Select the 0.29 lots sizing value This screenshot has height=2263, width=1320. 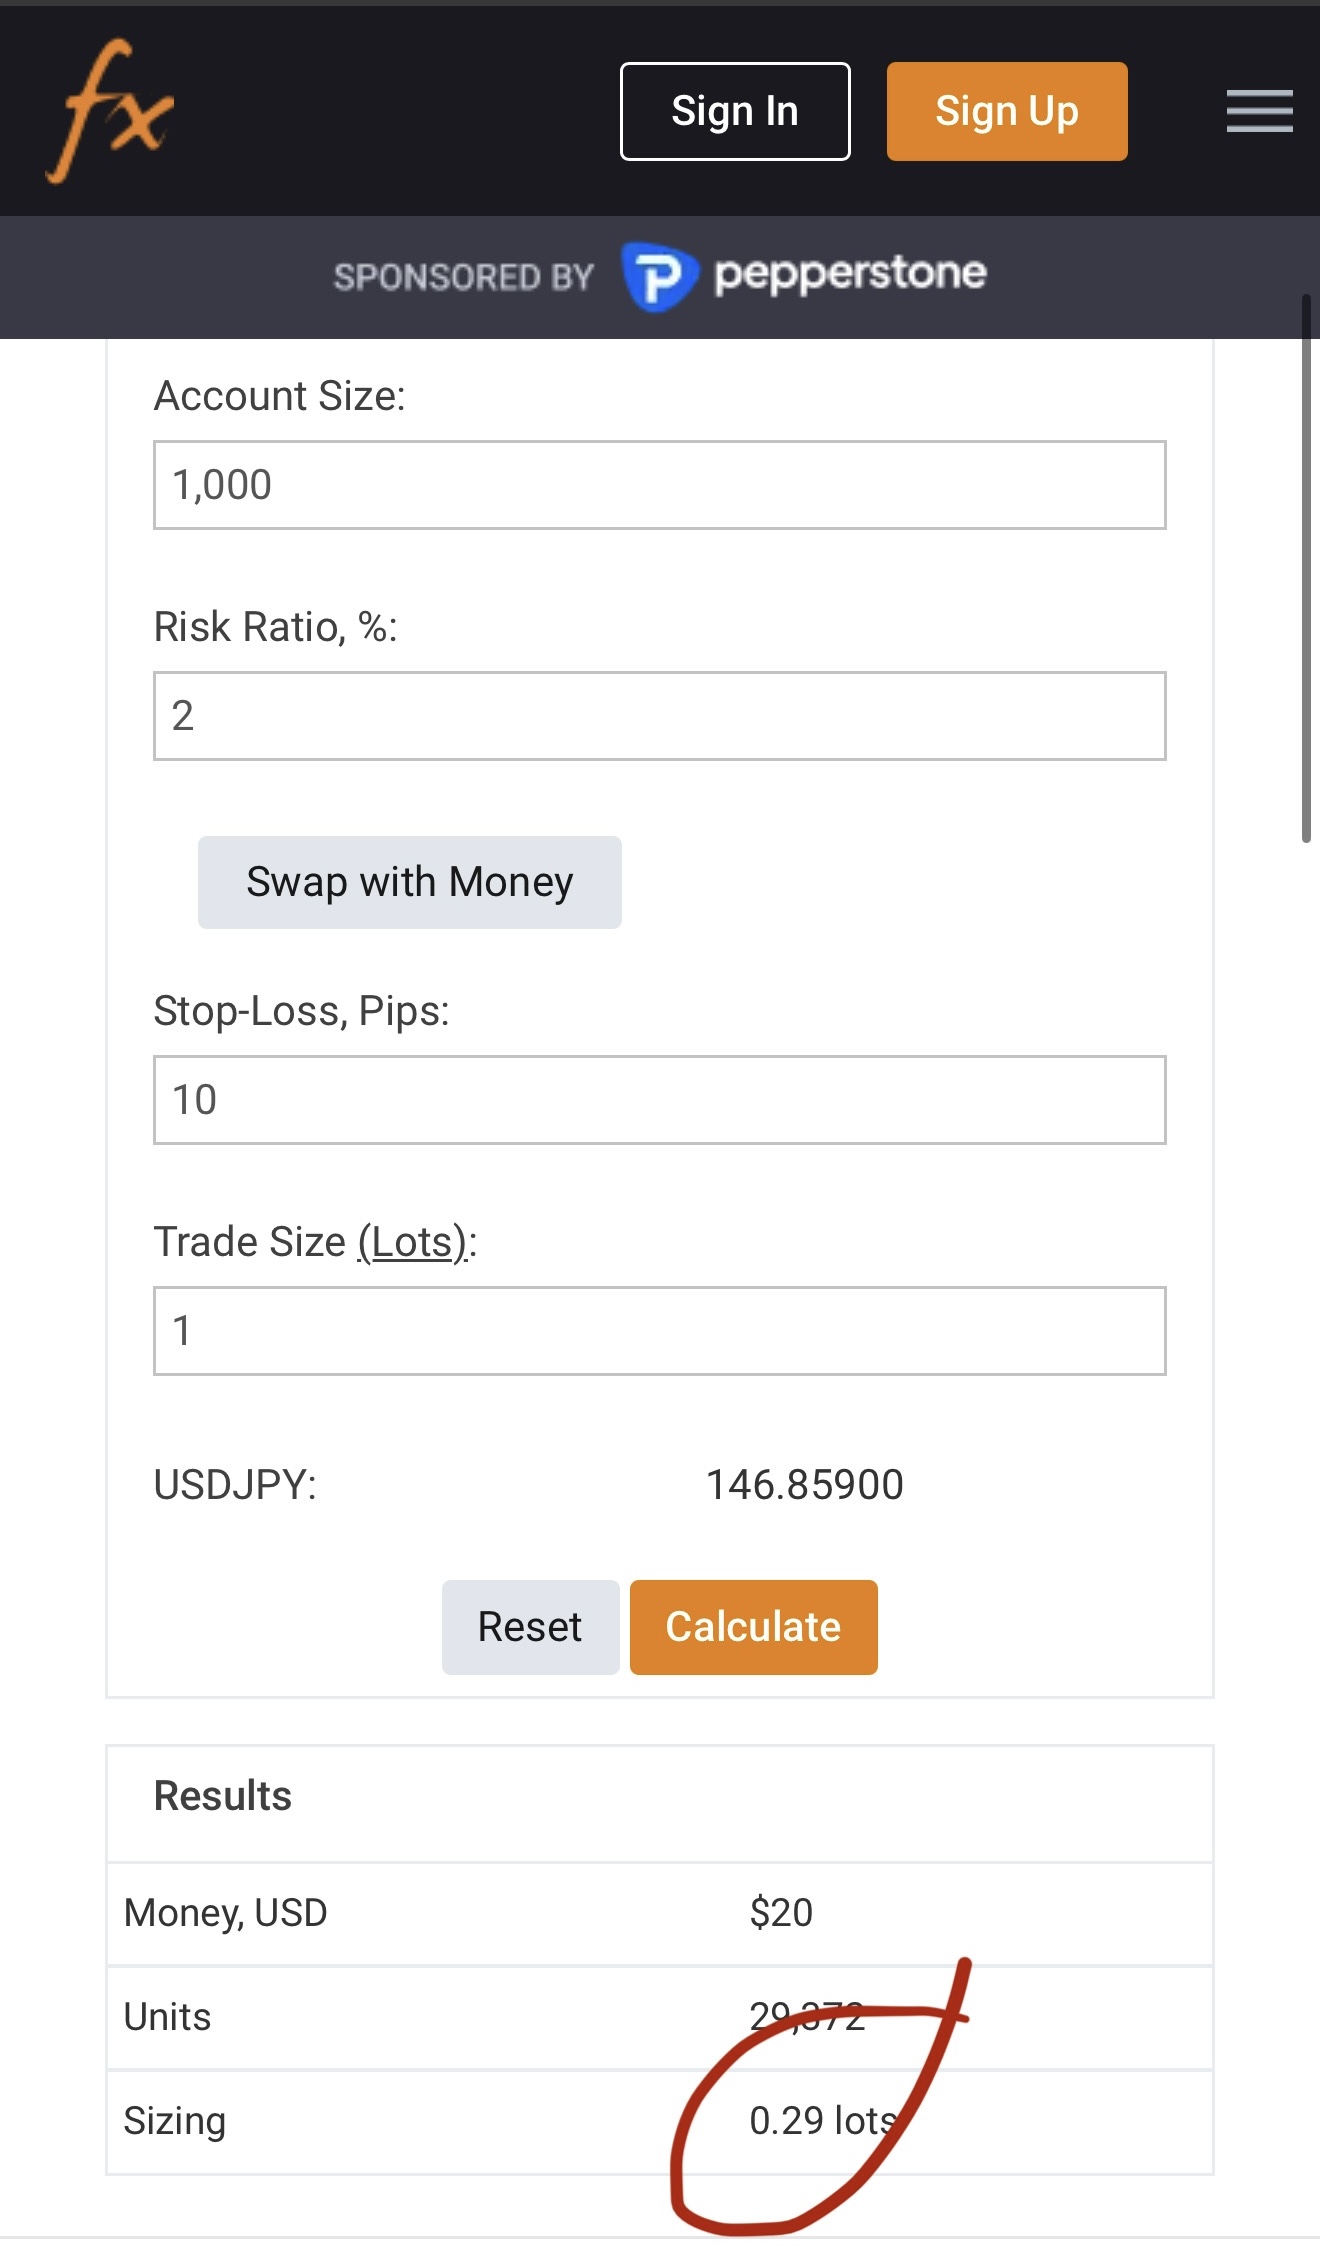coord(824,2121)
